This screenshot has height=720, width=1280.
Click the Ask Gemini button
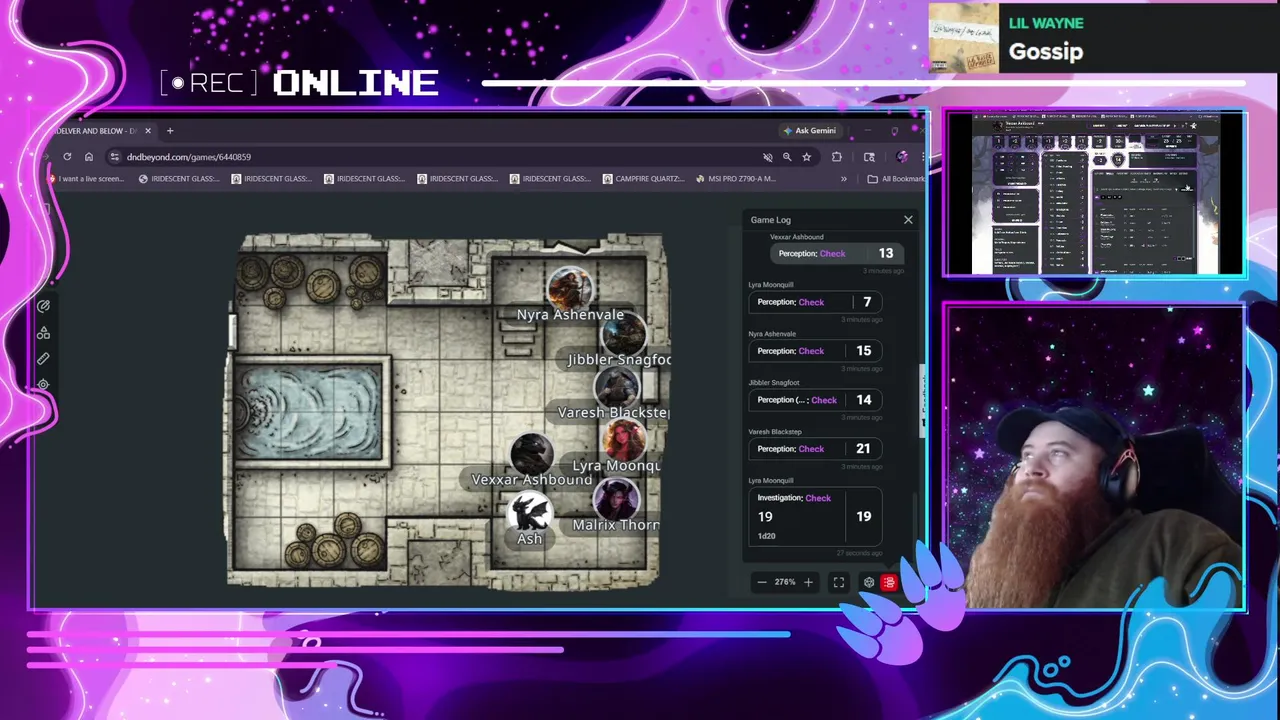810,131
